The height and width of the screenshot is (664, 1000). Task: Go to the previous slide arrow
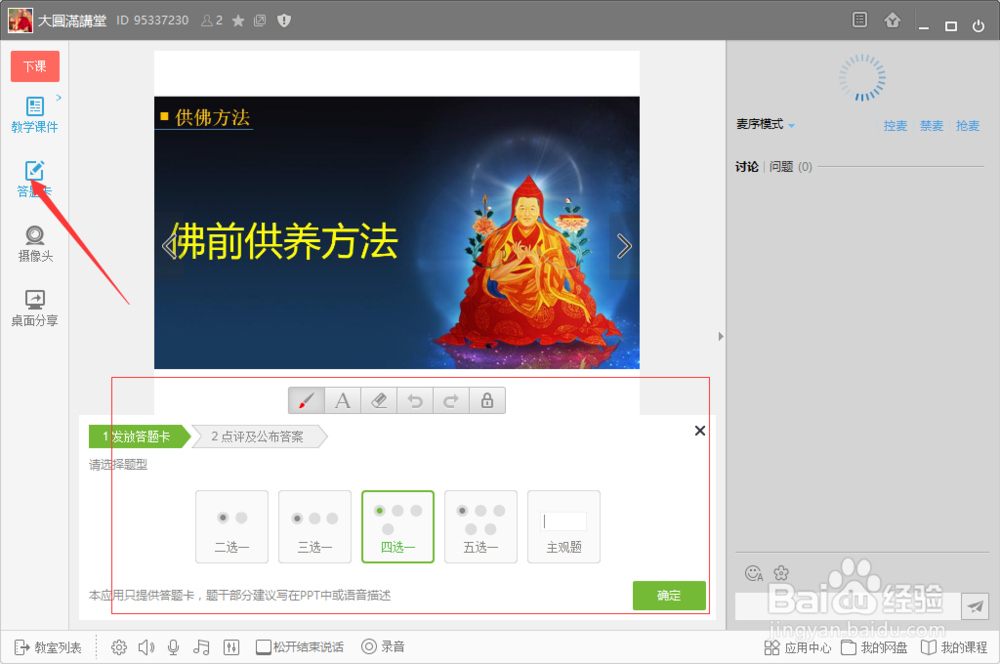coord(169,246)
